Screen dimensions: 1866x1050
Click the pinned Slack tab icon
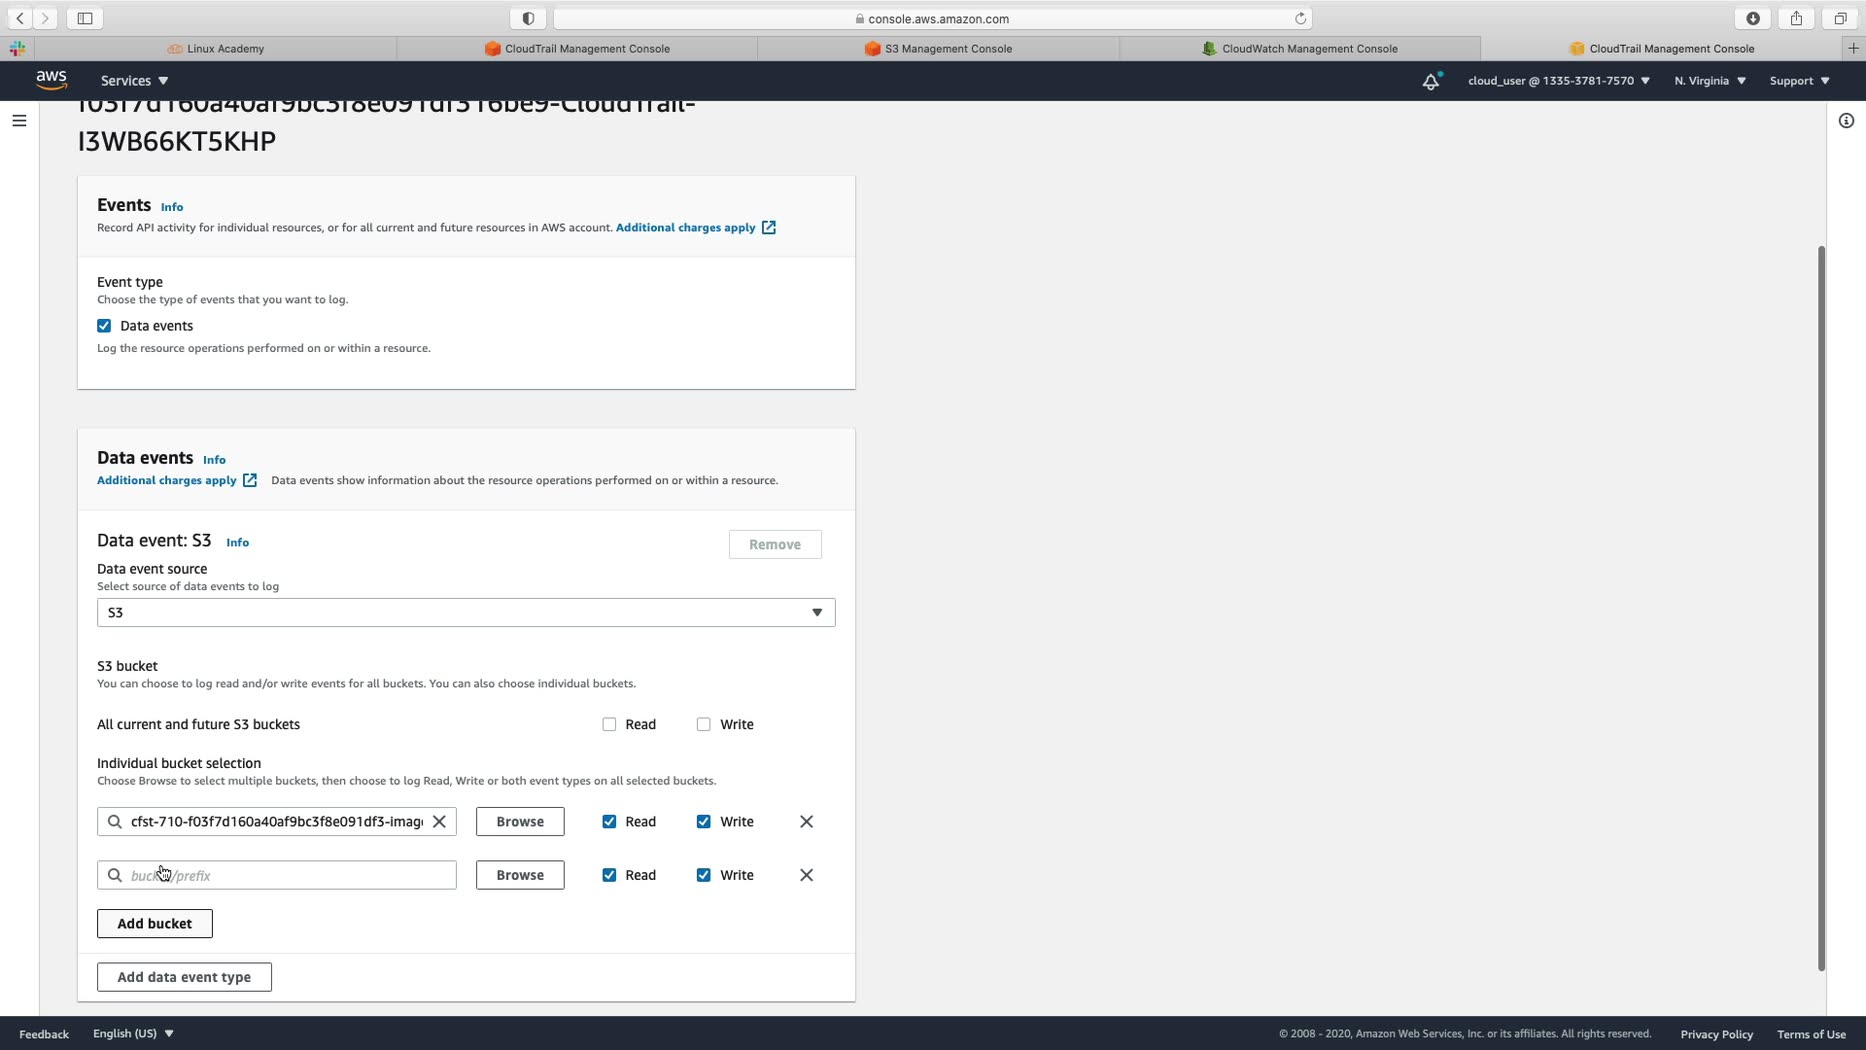point(17,48)
